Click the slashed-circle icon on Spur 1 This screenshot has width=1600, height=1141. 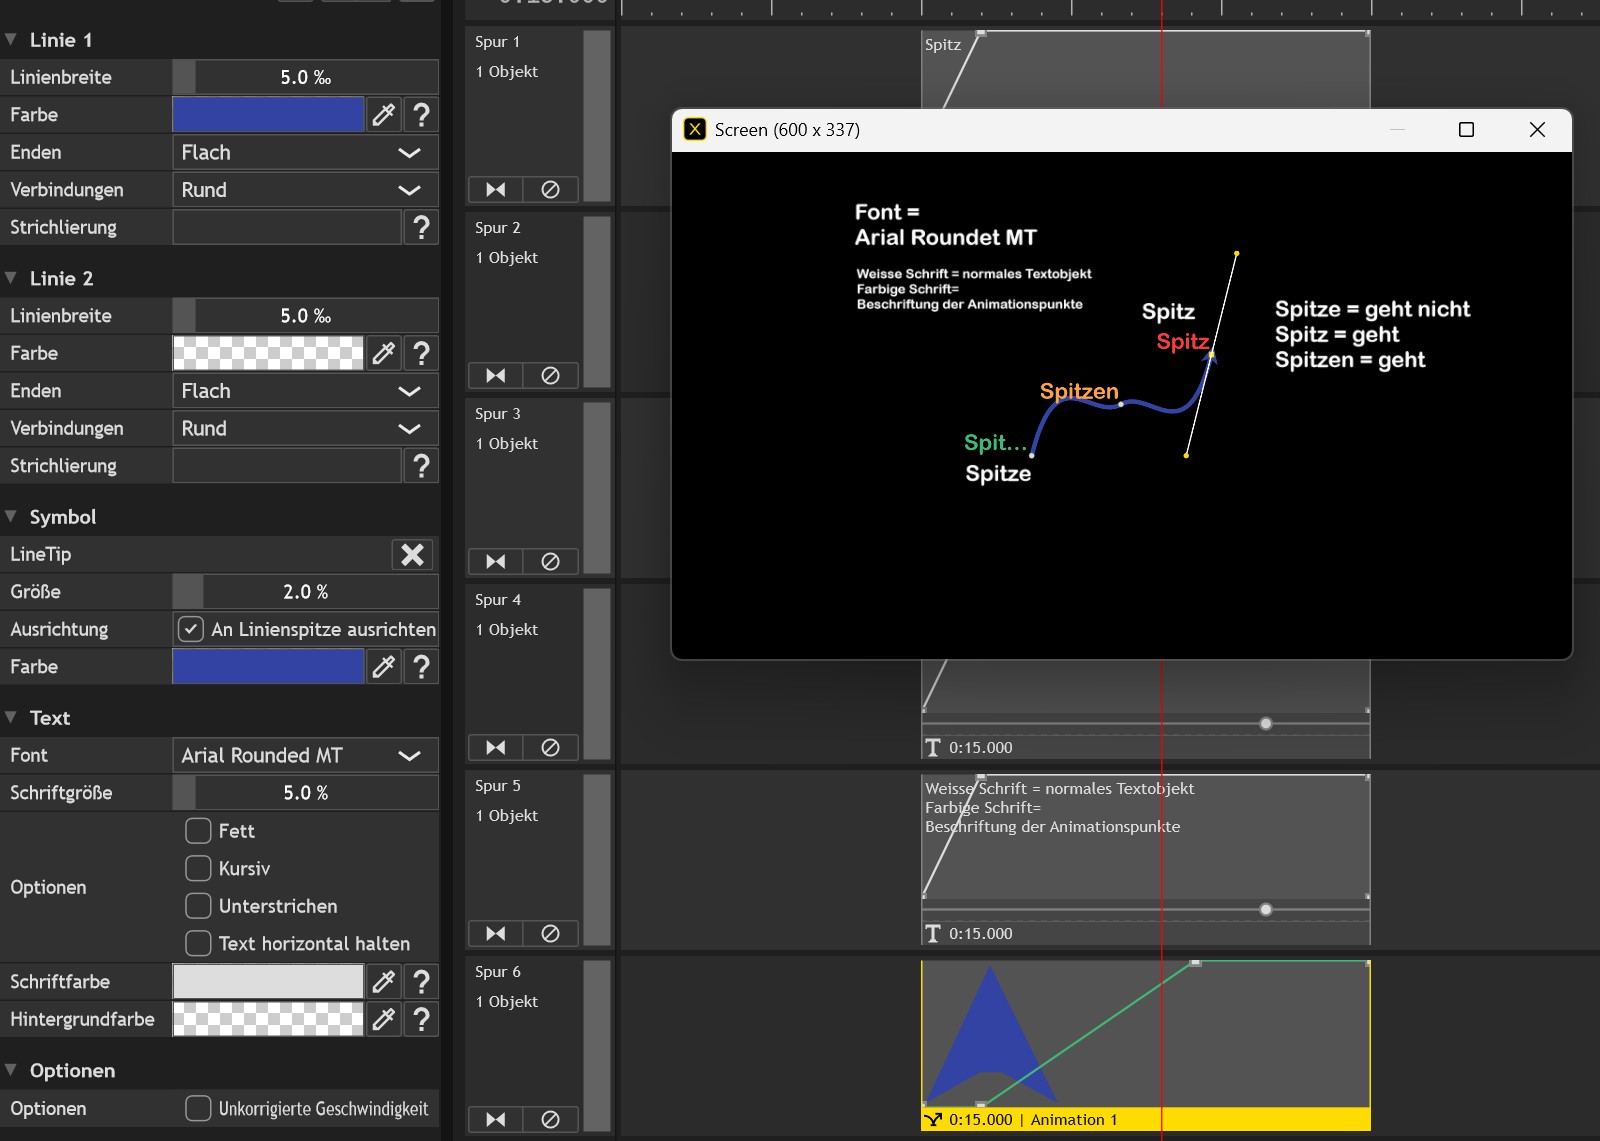[550, 189]
